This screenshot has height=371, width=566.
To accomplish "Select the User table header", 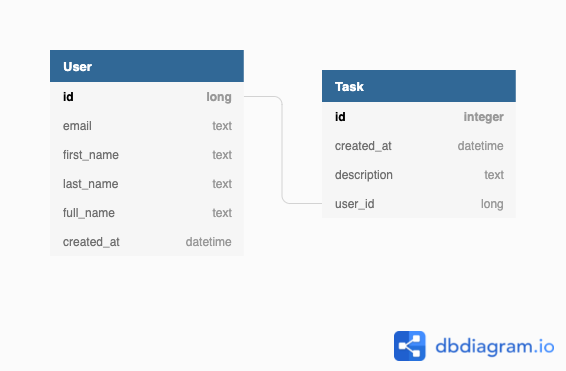I will point(147,66).
